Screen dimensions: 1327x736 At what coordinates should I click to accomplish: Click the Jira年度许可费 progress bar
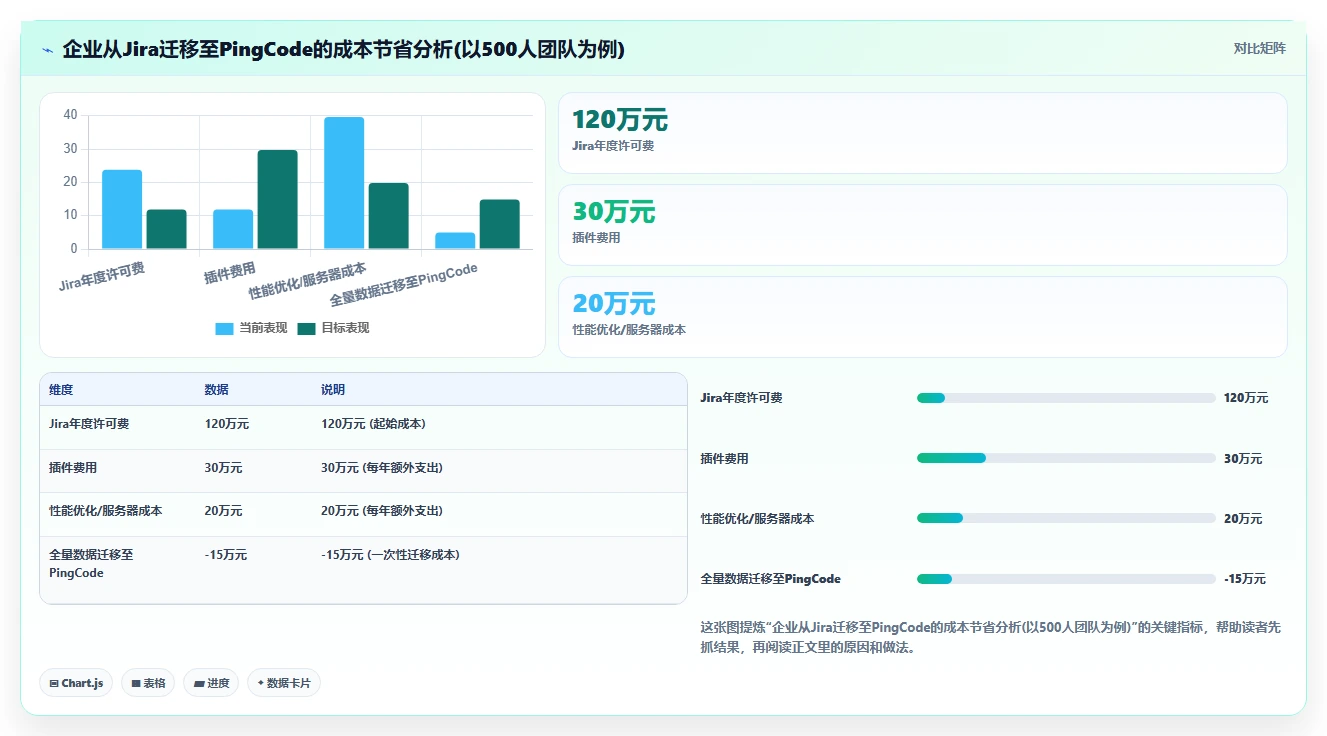coord(1066,398)
